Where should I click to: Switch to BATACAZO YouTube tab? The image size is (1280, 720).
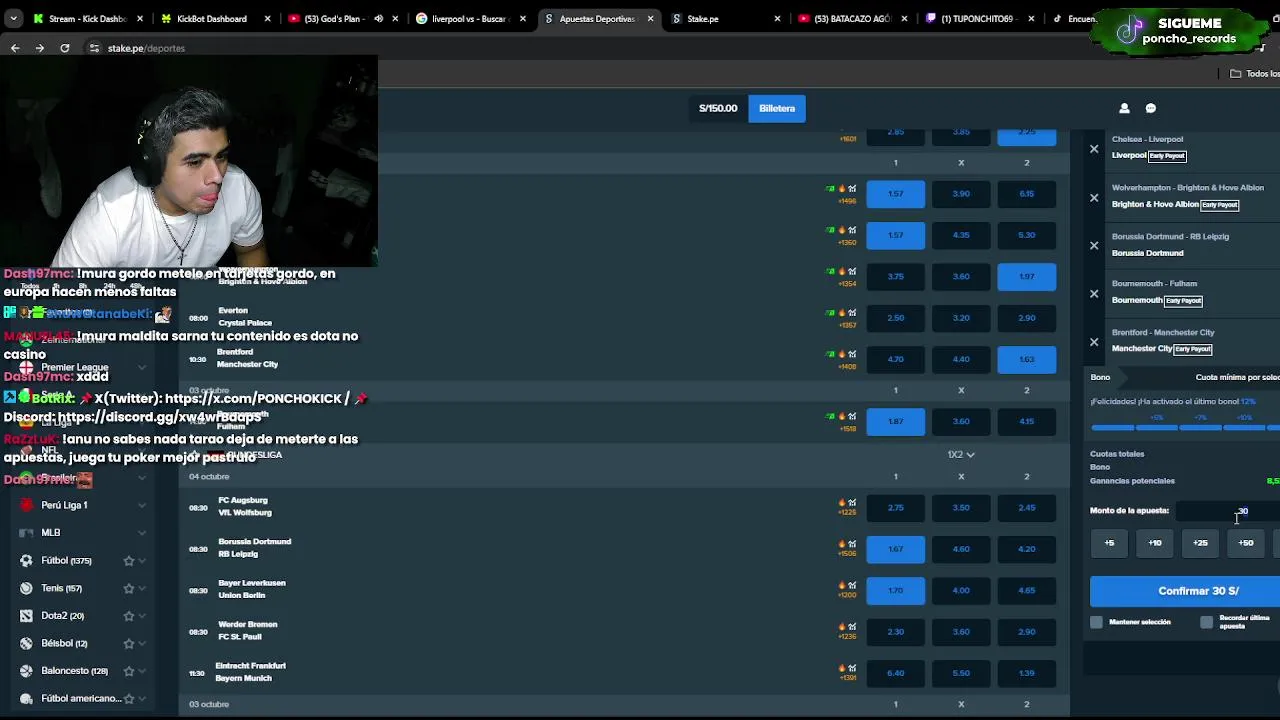point(853,18)
